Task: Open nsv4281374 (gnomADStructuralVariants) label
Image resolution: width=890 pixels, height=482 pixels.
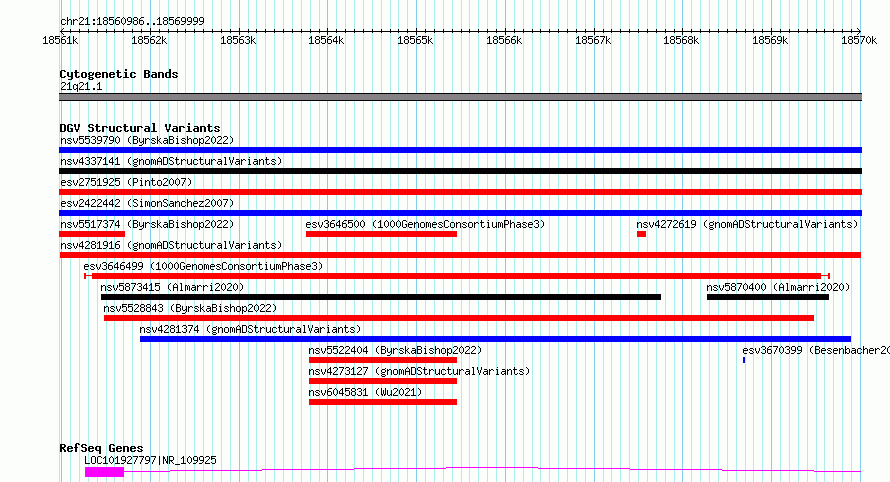Action: [250, 329]
